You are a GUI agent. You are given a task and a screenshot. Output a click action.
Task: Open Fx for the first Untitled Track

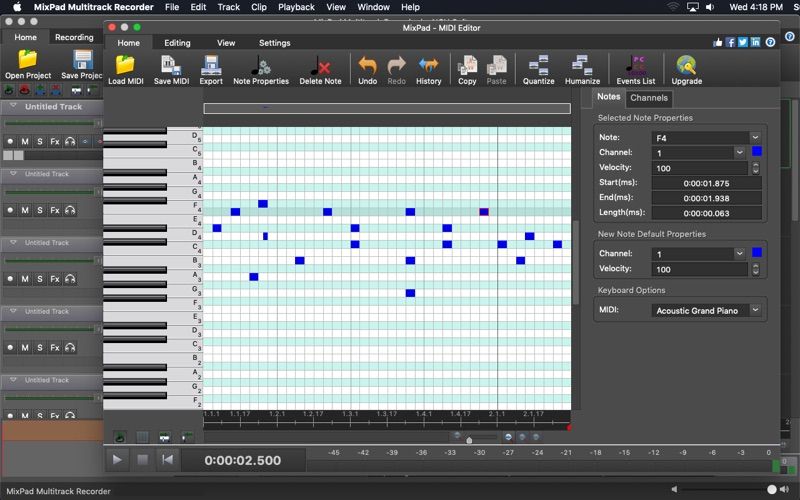(55, 141)
